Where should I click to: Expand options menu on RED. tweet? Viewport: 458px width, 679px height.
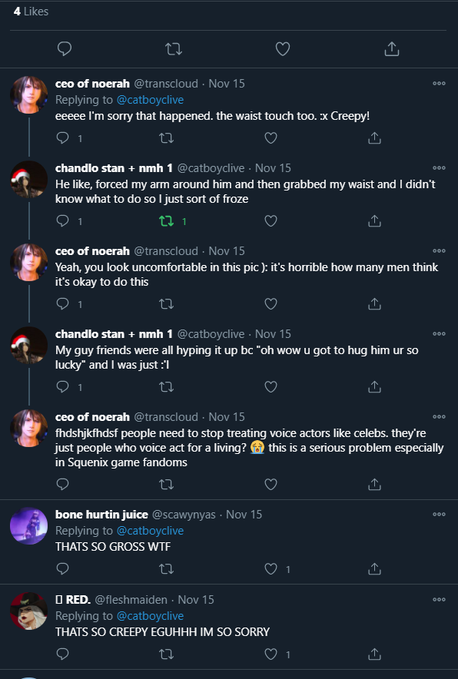[439, 600]
